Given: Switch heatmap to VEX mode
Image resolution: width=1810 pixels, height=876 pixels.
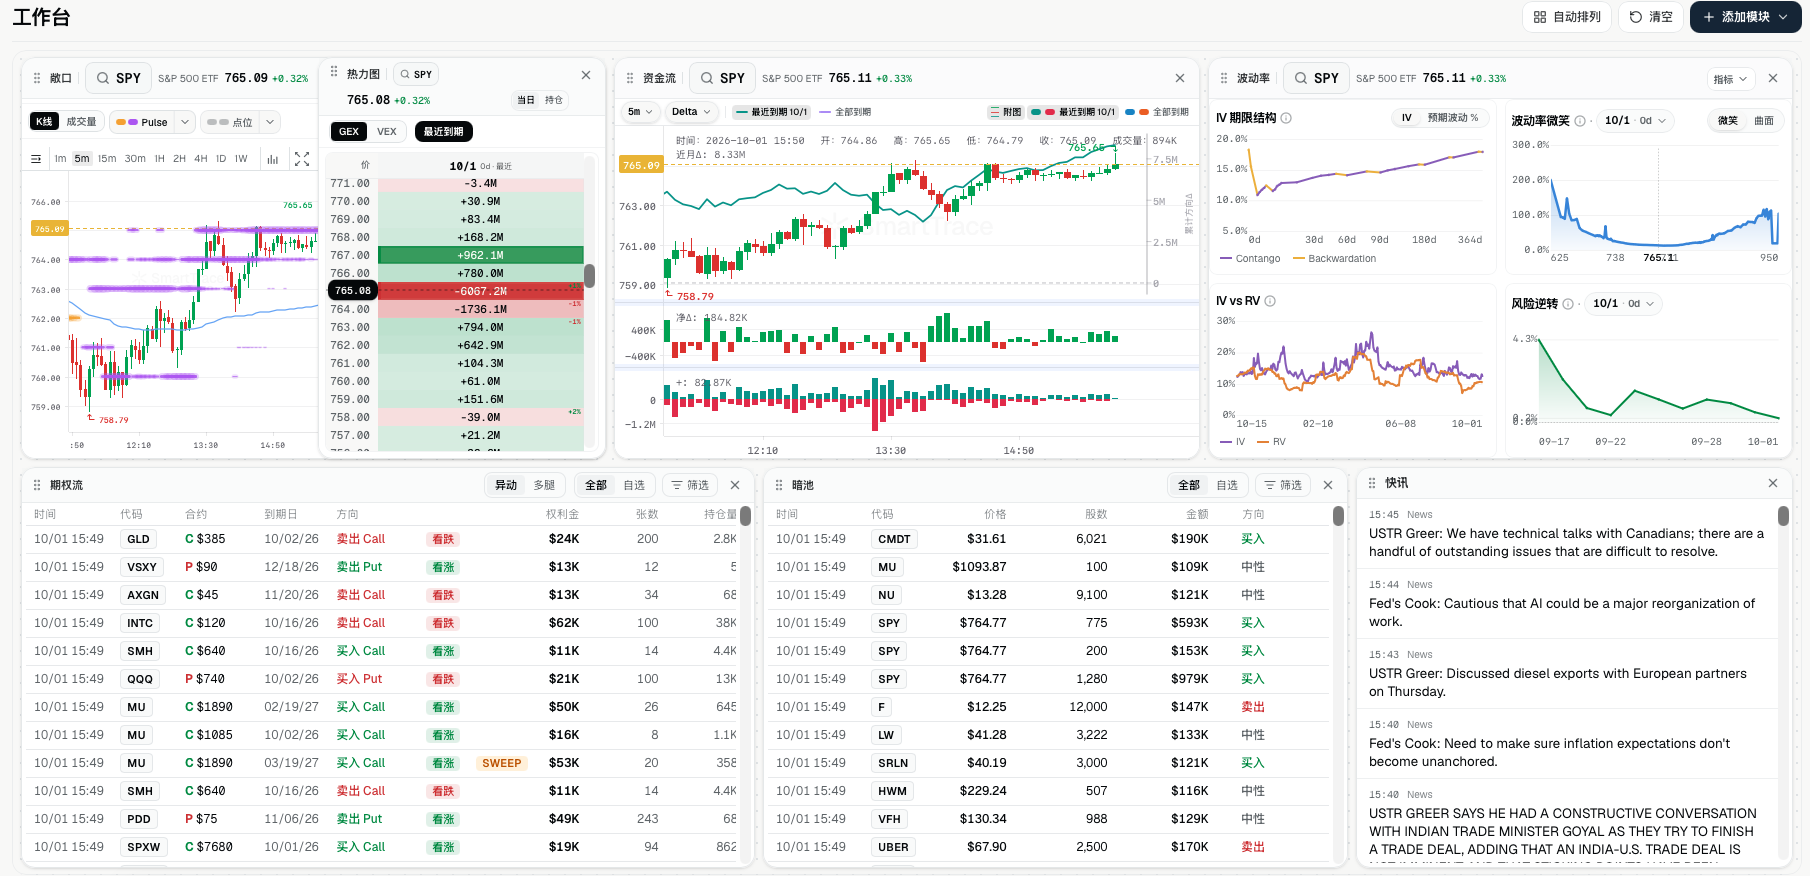Looking at the screenshot, I should point(387,131).
